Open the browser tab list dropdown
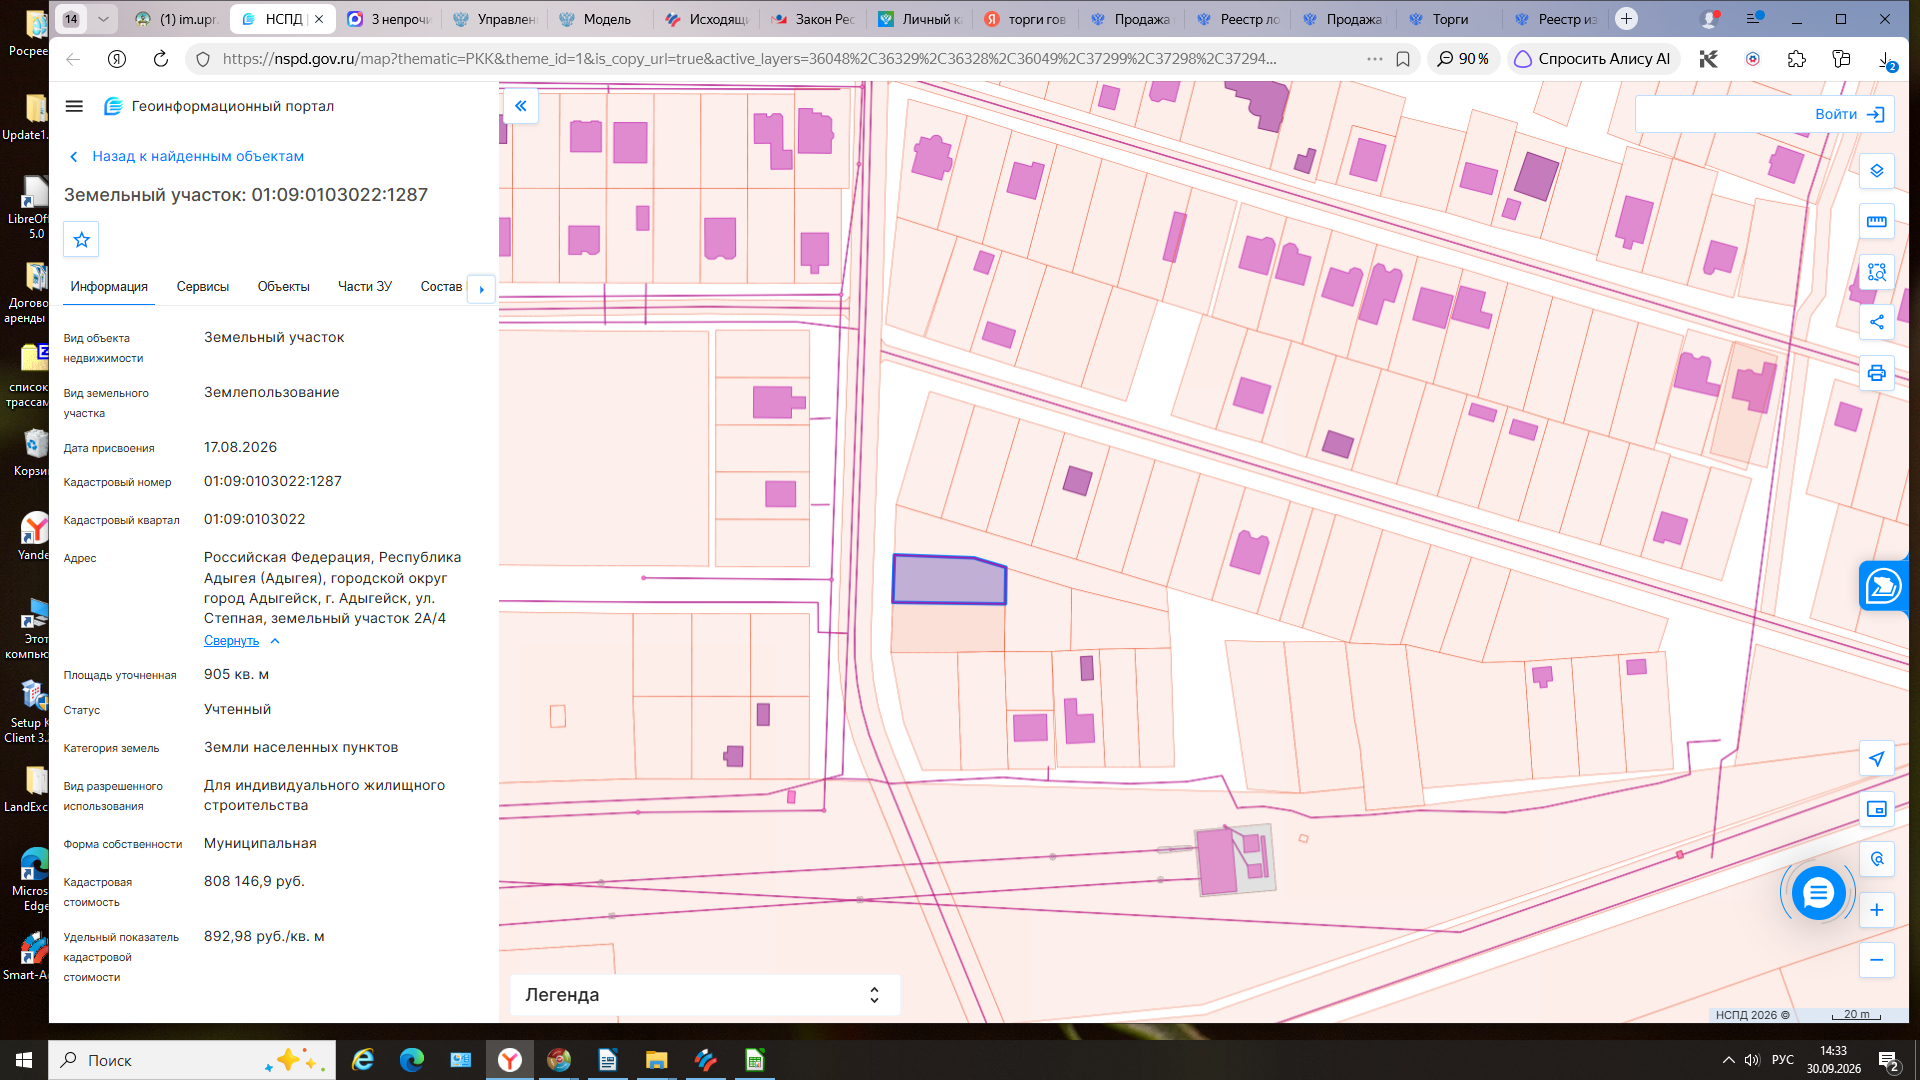Screen dimensions: 1920x1080 (103, 19)
